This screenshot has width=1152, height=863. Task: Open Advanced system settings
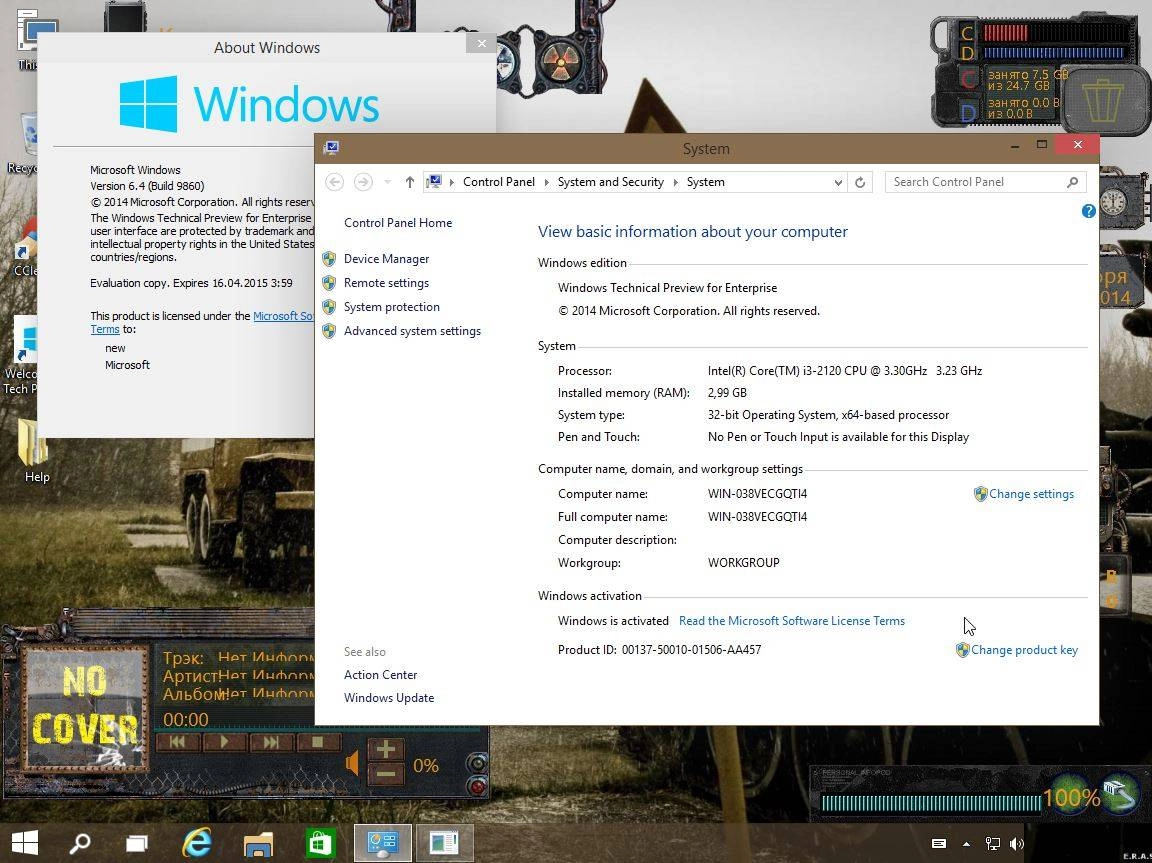point(412,331)
